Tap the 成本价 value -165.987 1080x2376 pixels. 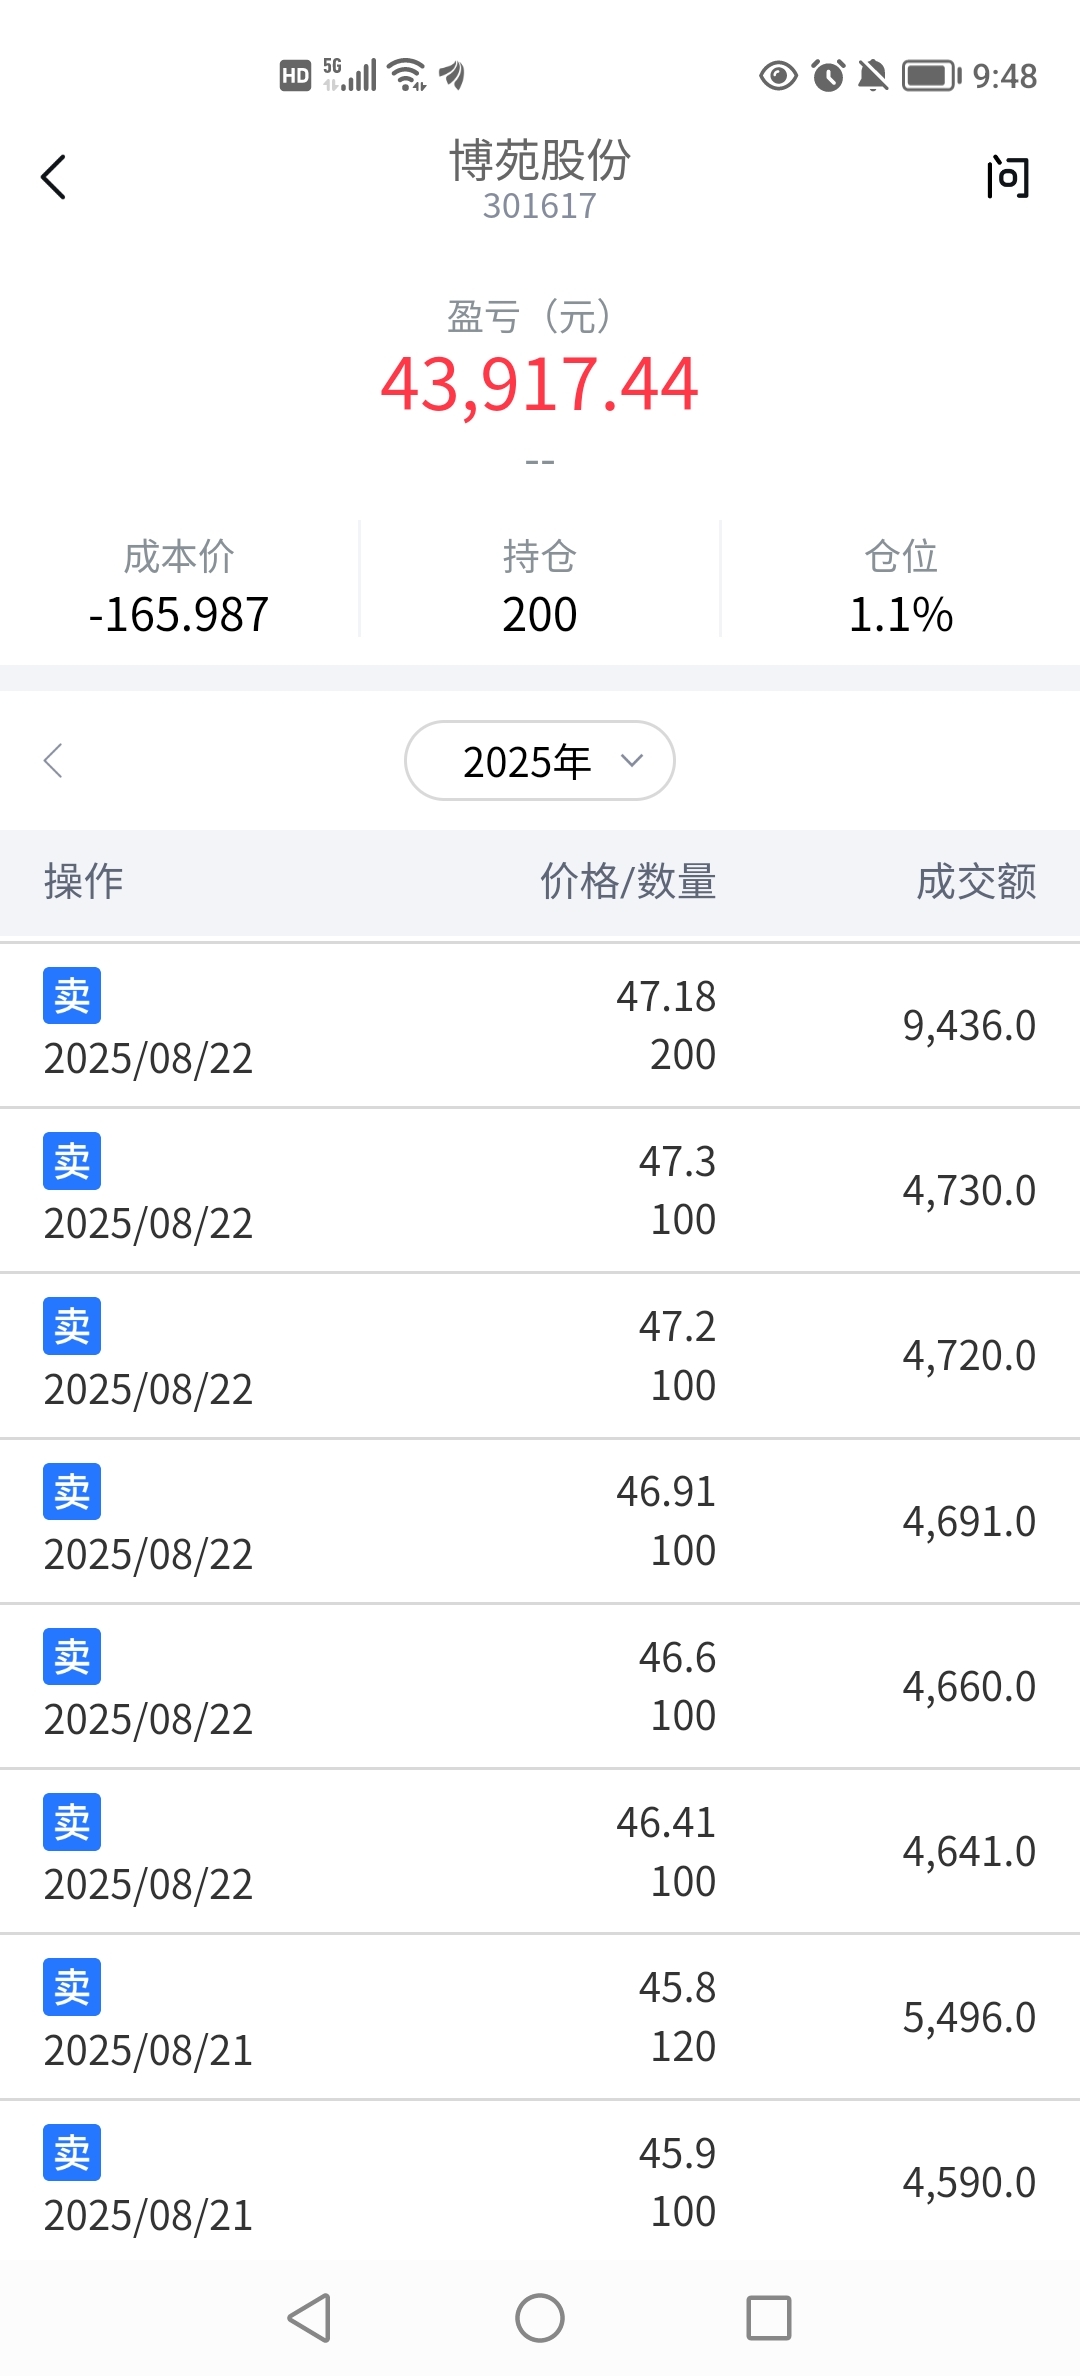[x=179, y=614]
